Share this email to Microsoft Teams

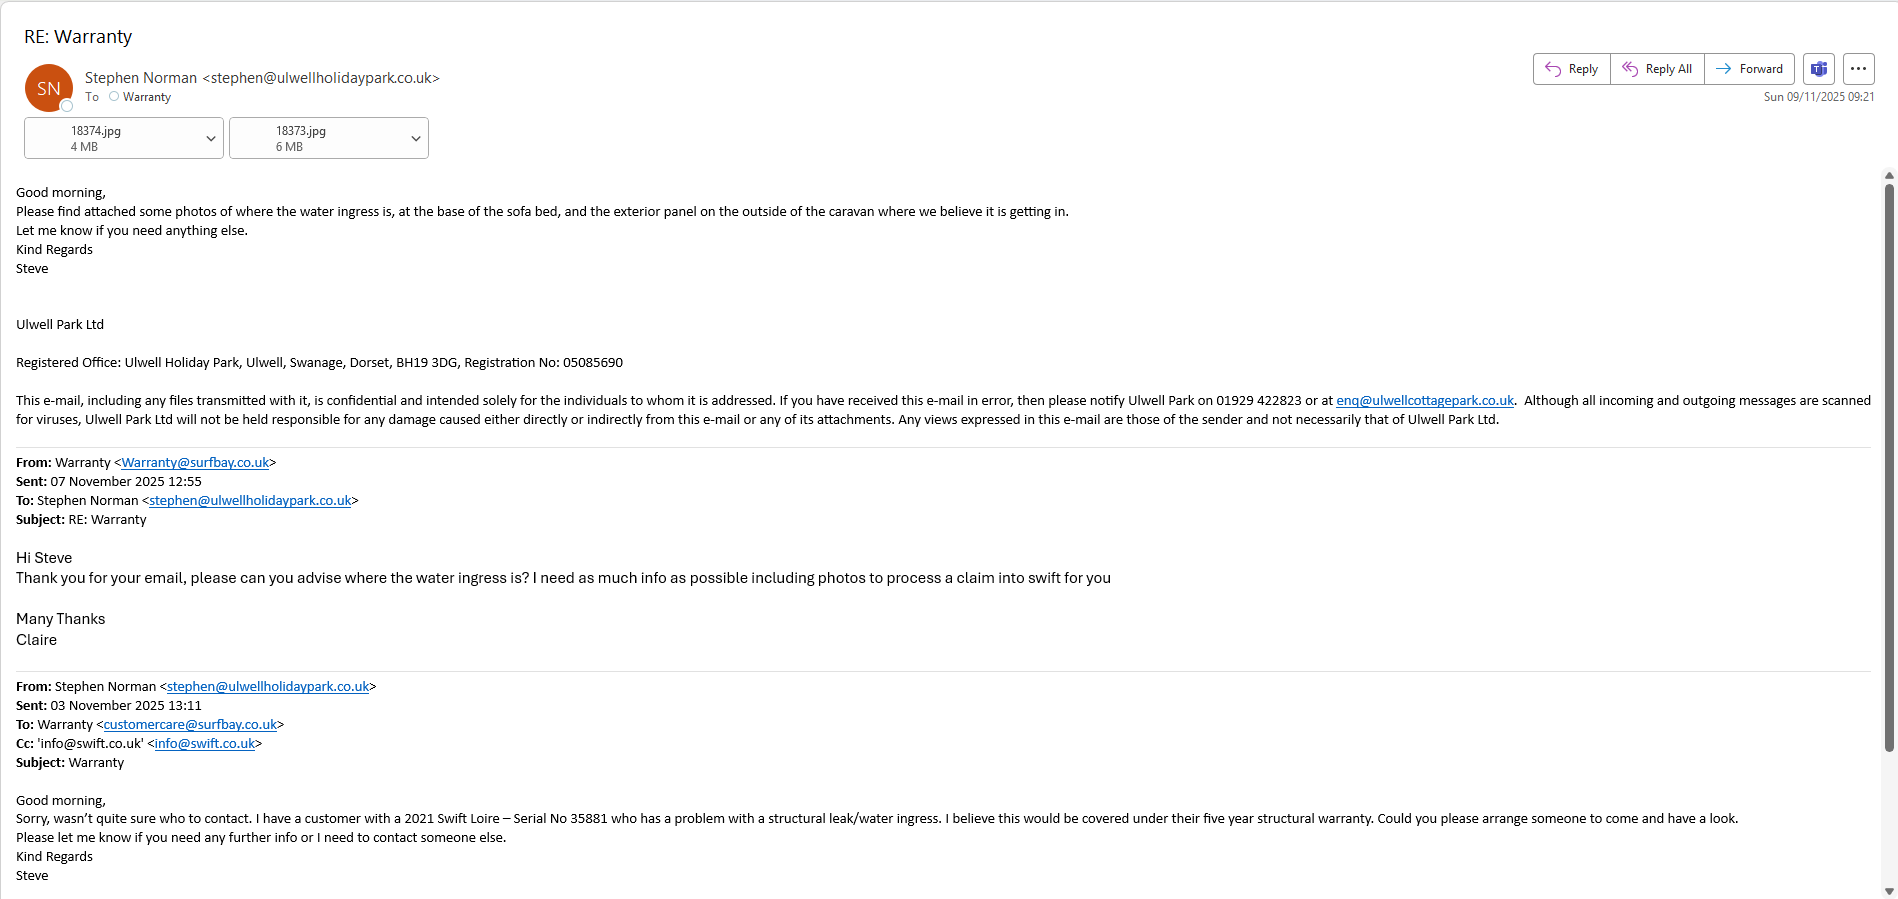(x=1819, y=69)
